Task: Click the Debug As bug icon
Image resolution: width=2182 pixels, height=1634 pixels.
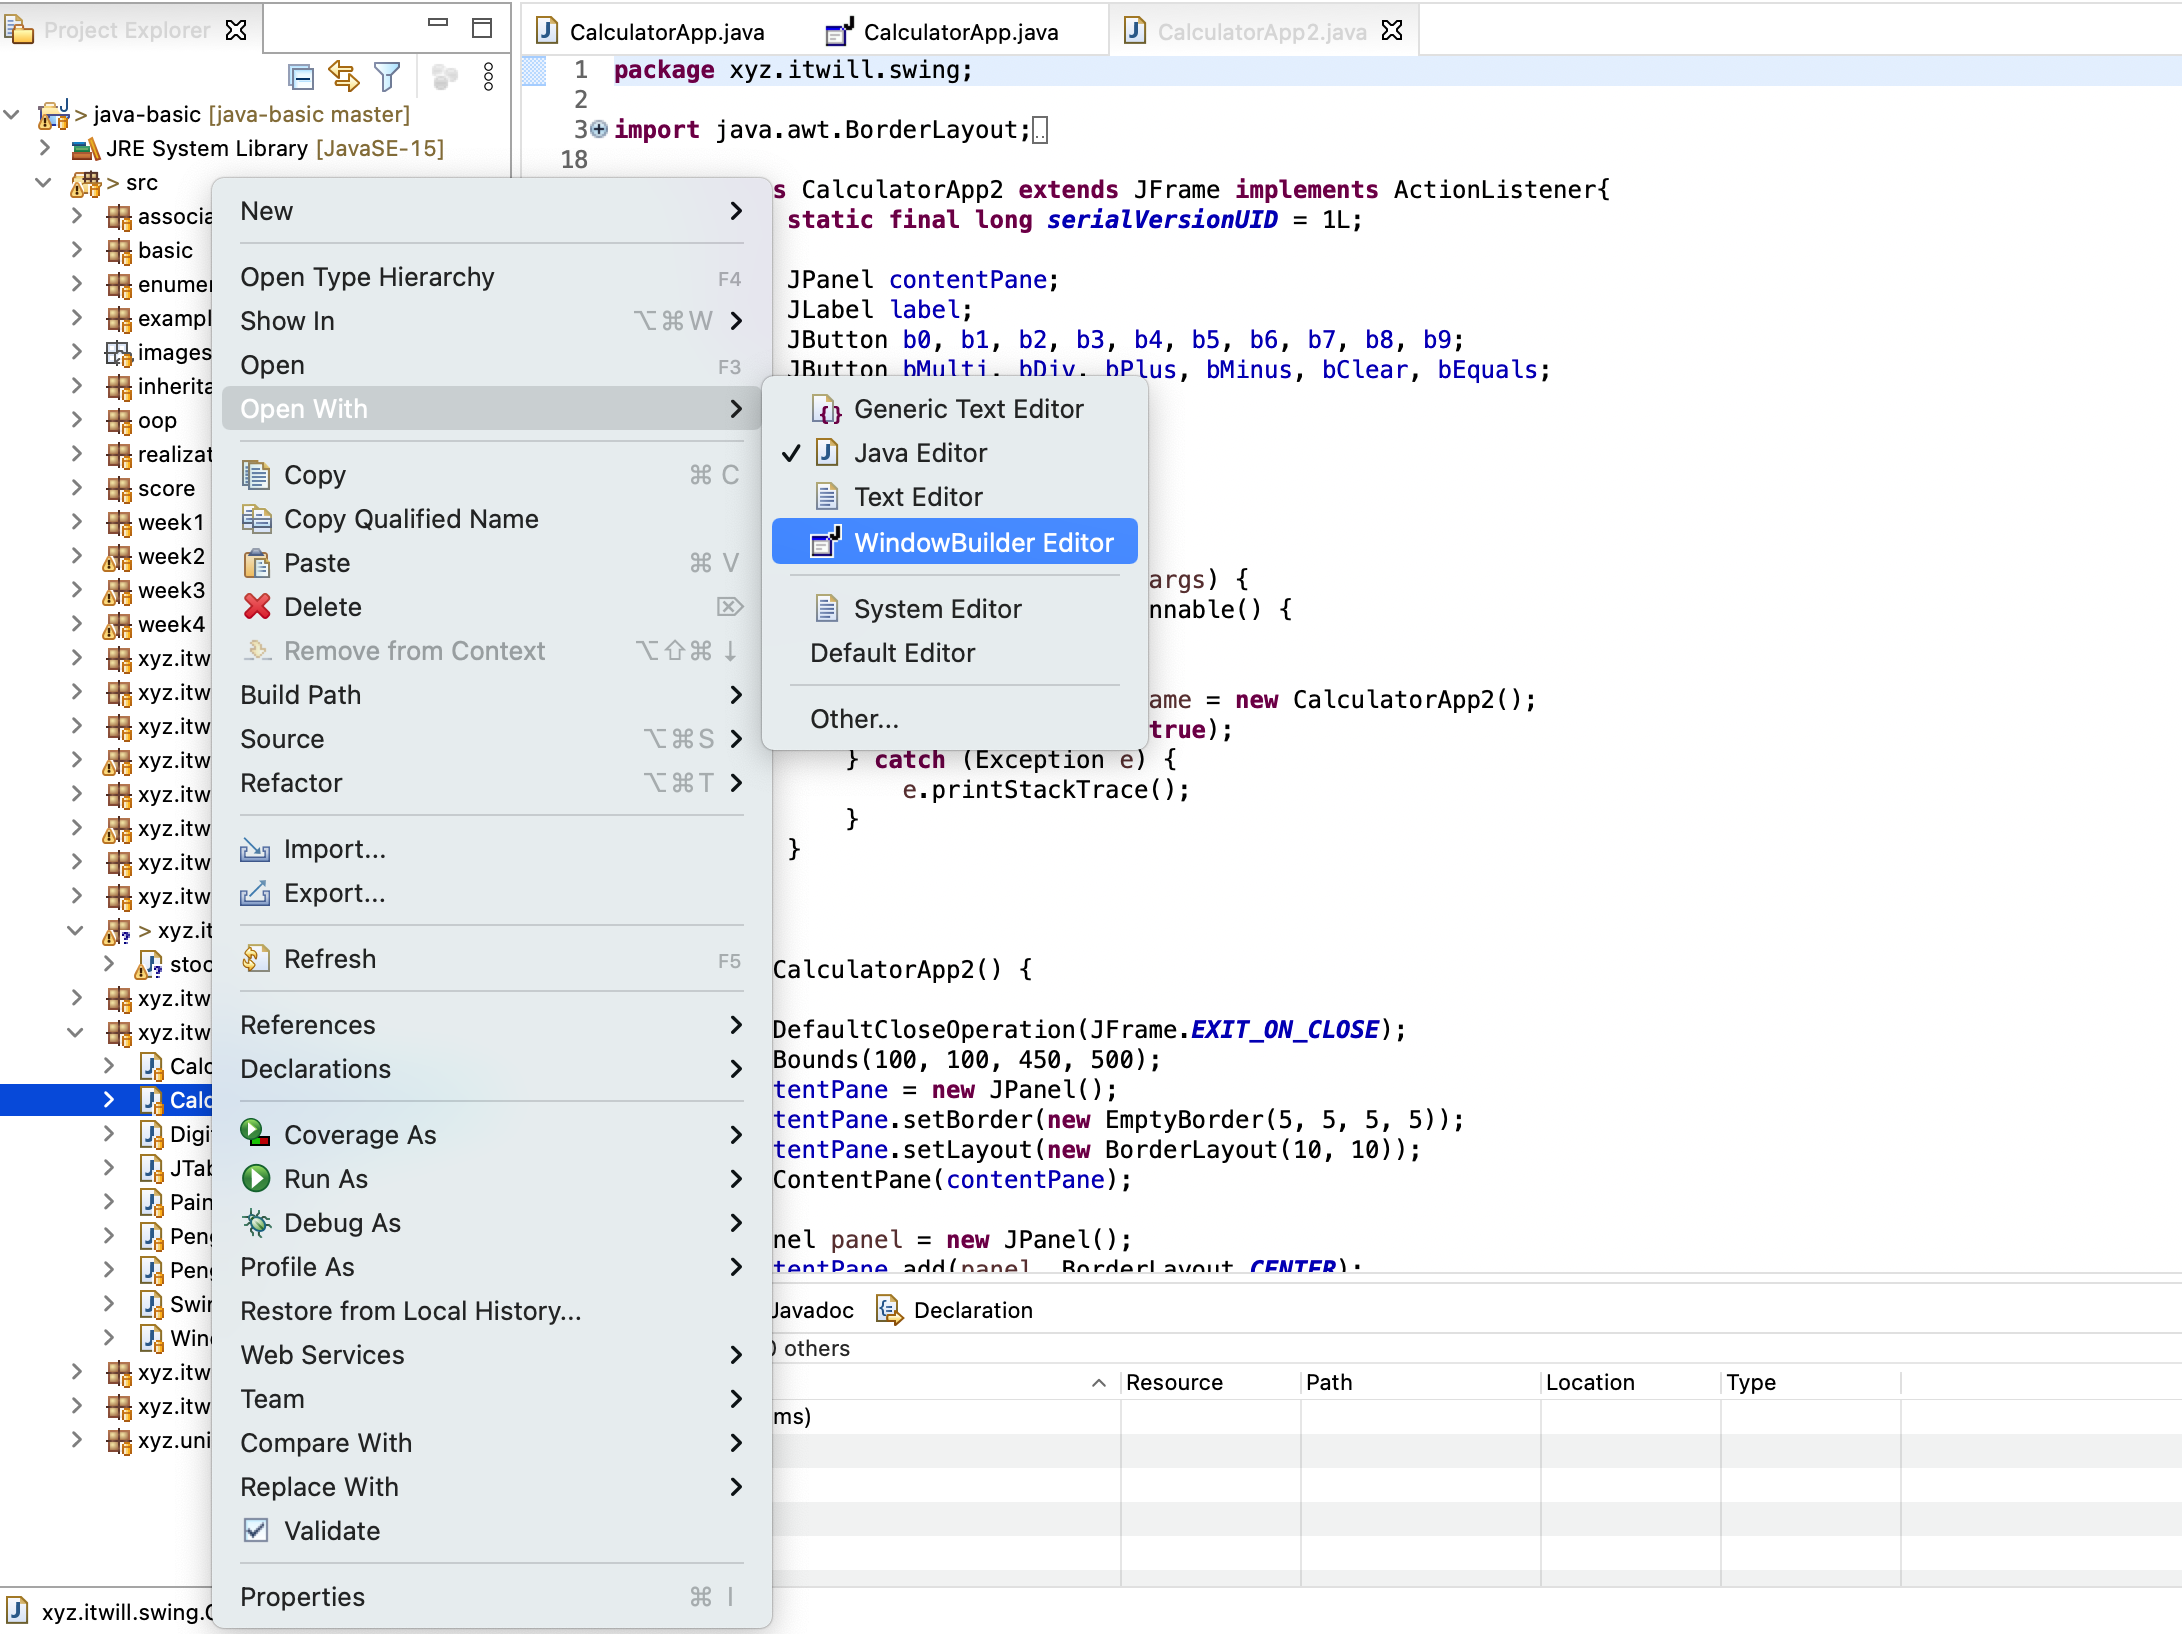Action: (x=257, y=1223)
